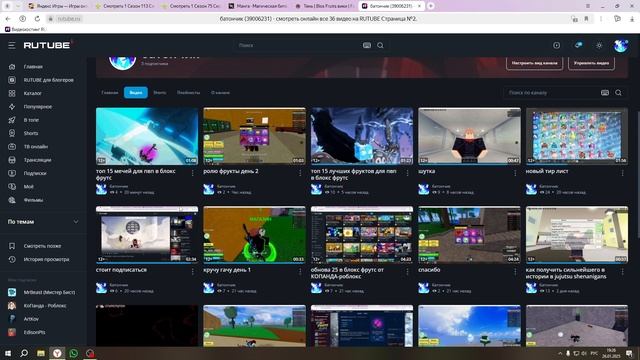
Task: Click the top search magnifier icon
Action: pyautogui.click(x=380, y=45)
